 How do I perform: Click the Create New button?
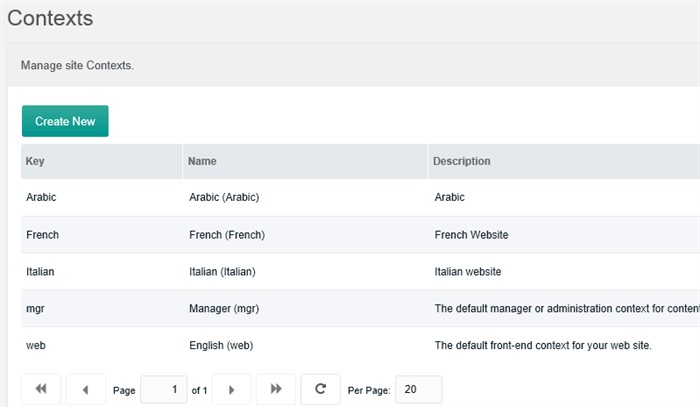[x=65, y=121]
